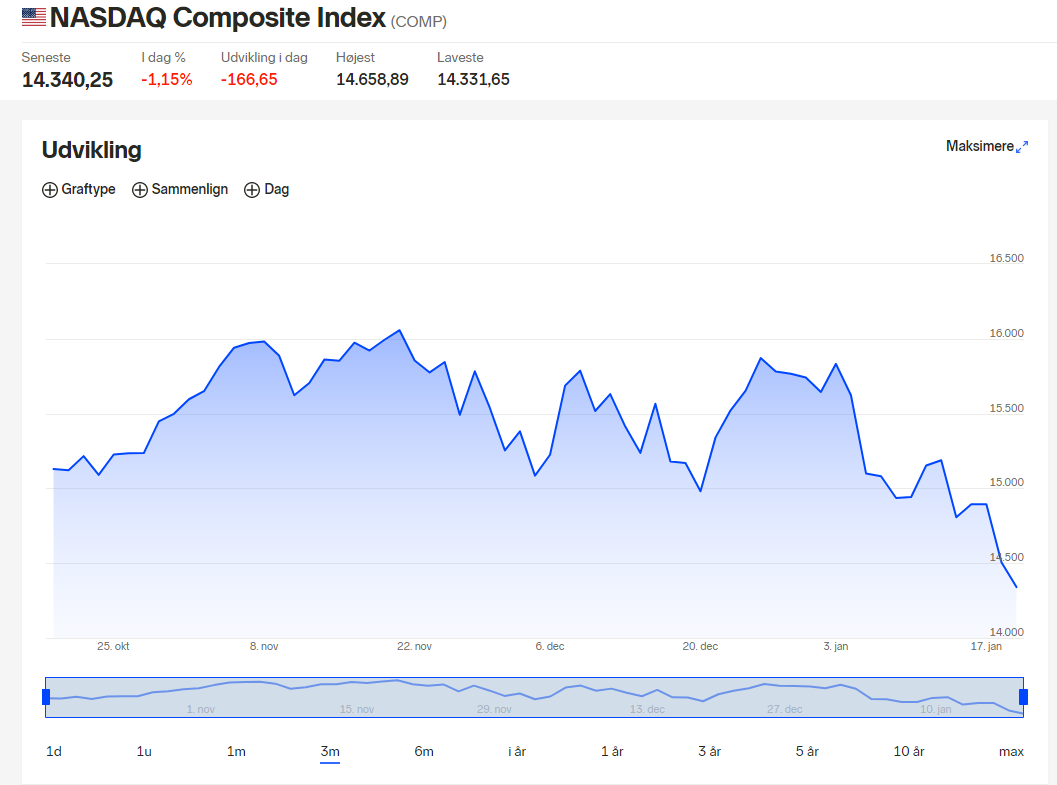The width and height of the screenshot is (1057, 785).
Task: Choose the 6m time range
Action: coord(424,751)
